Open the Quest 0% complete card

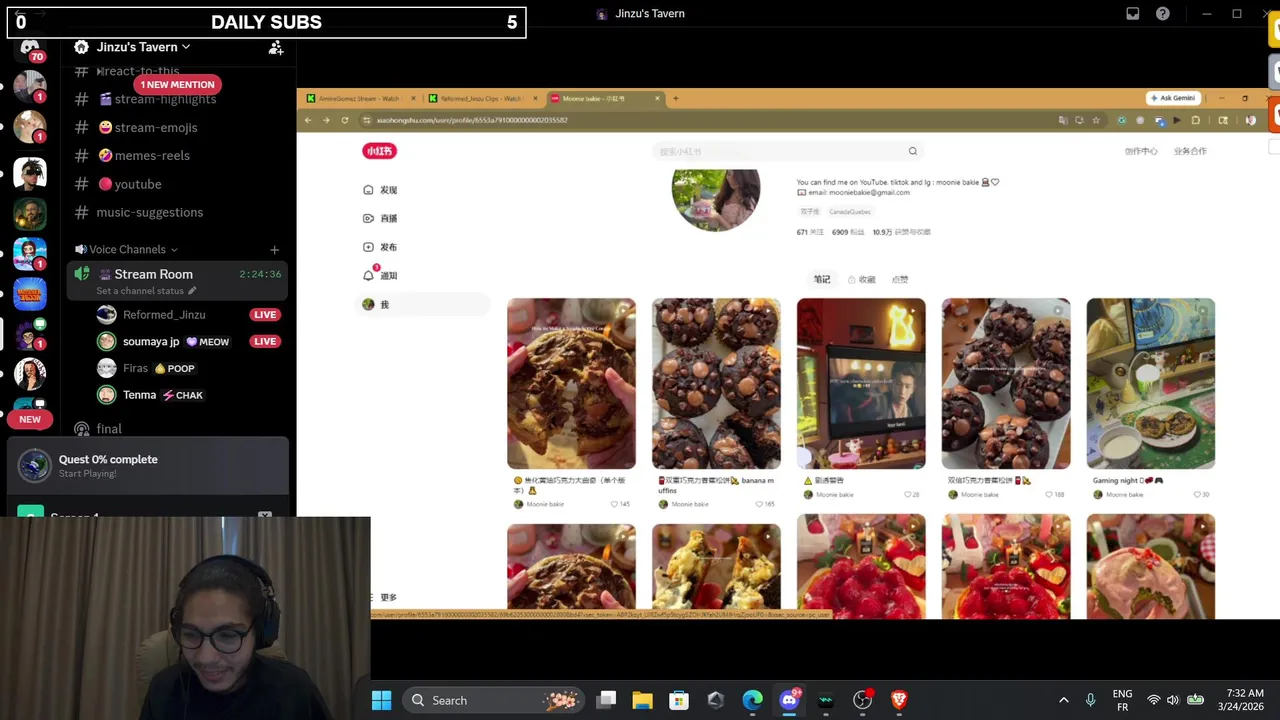[148, 466]
